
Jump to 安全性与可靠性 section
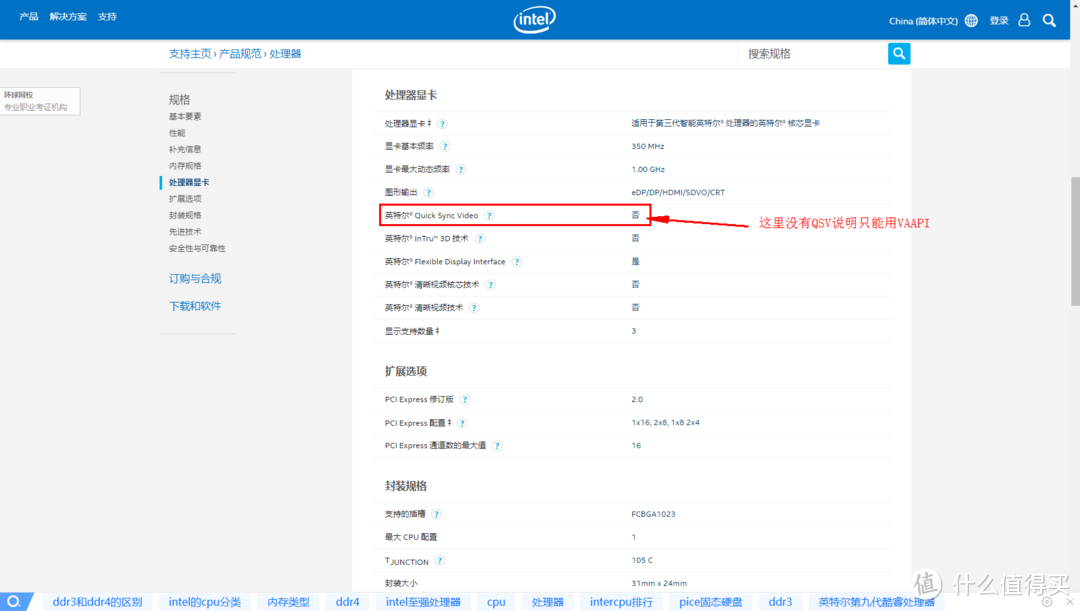pyautogui.click(x=197, y=249)
